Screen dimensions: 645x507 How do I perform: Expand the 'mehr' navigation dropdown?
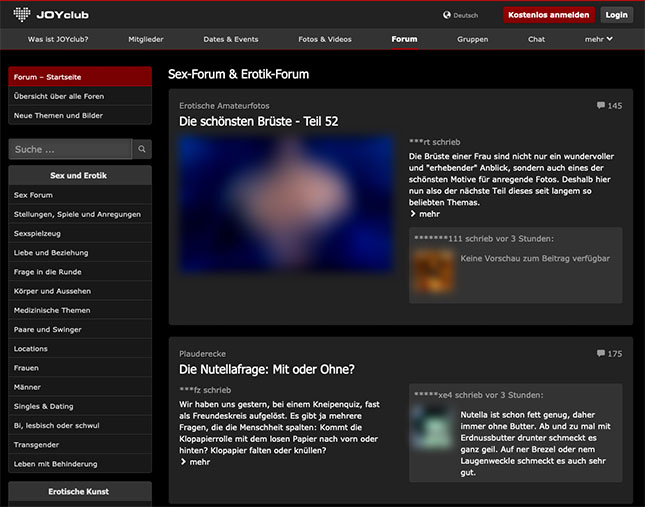pyautogui.click(x=599, y=39)
